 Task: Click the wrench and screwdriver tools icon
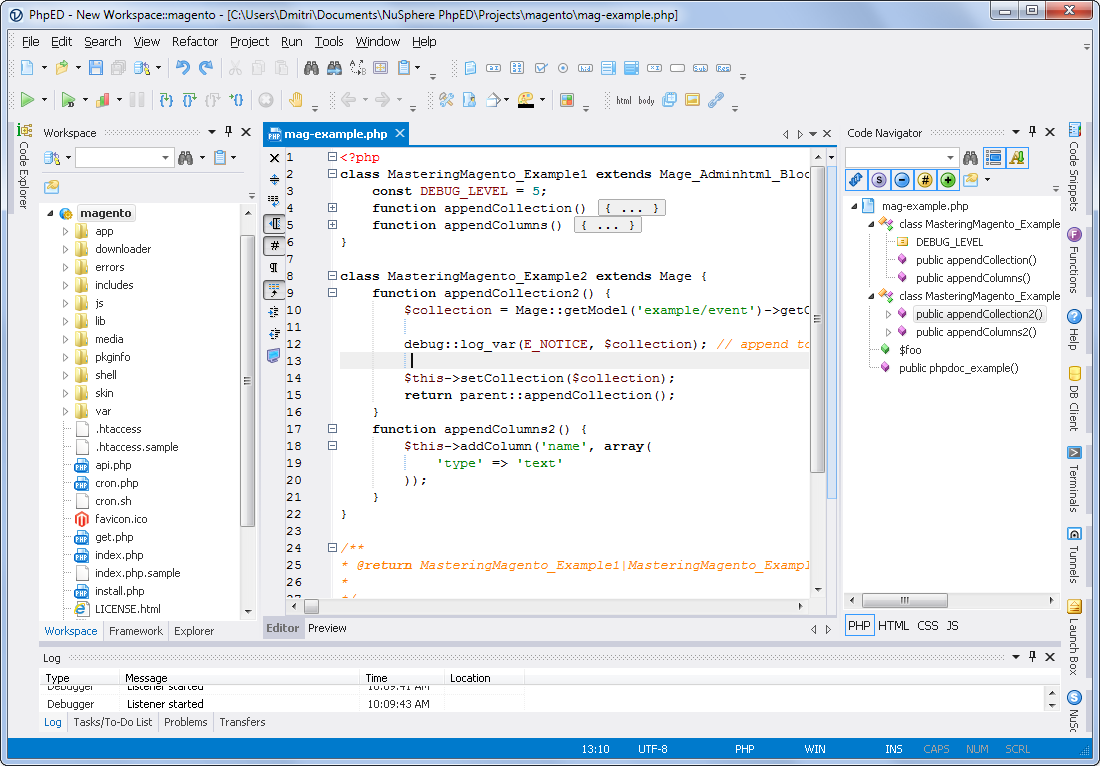(x=446, y=100)
